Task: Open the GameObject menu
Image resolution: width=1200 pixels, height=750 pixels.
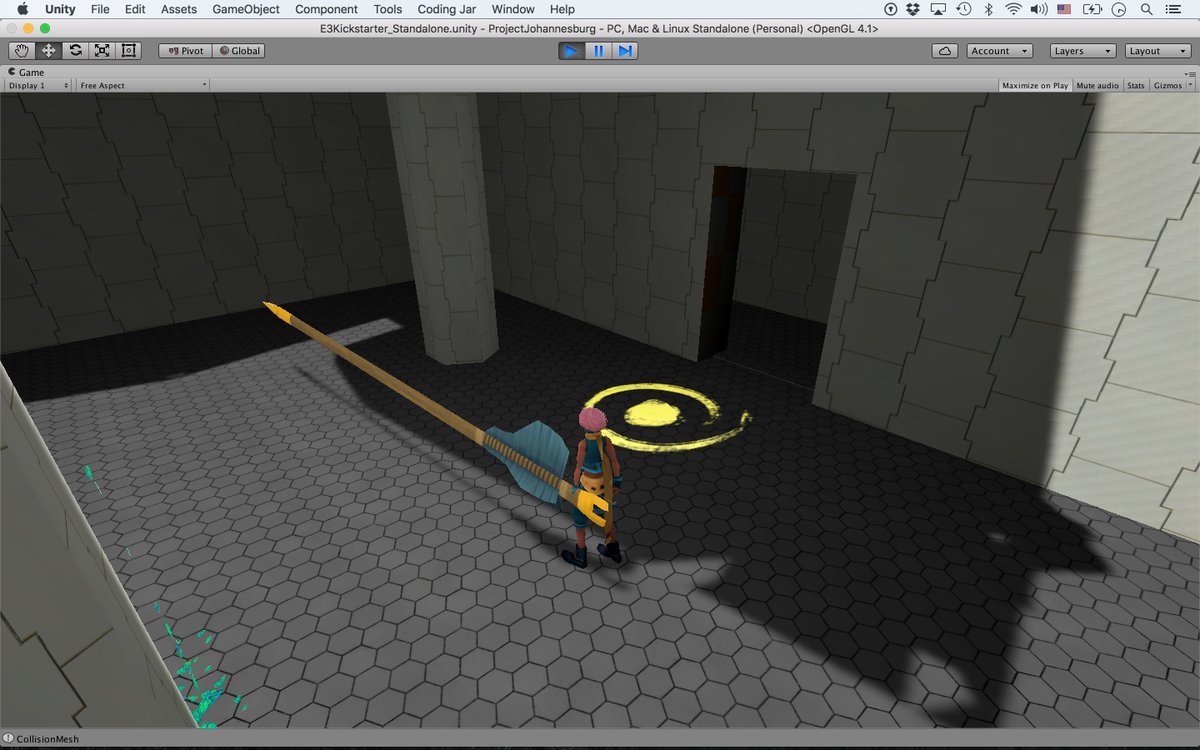Action: [x=245, y=9]
